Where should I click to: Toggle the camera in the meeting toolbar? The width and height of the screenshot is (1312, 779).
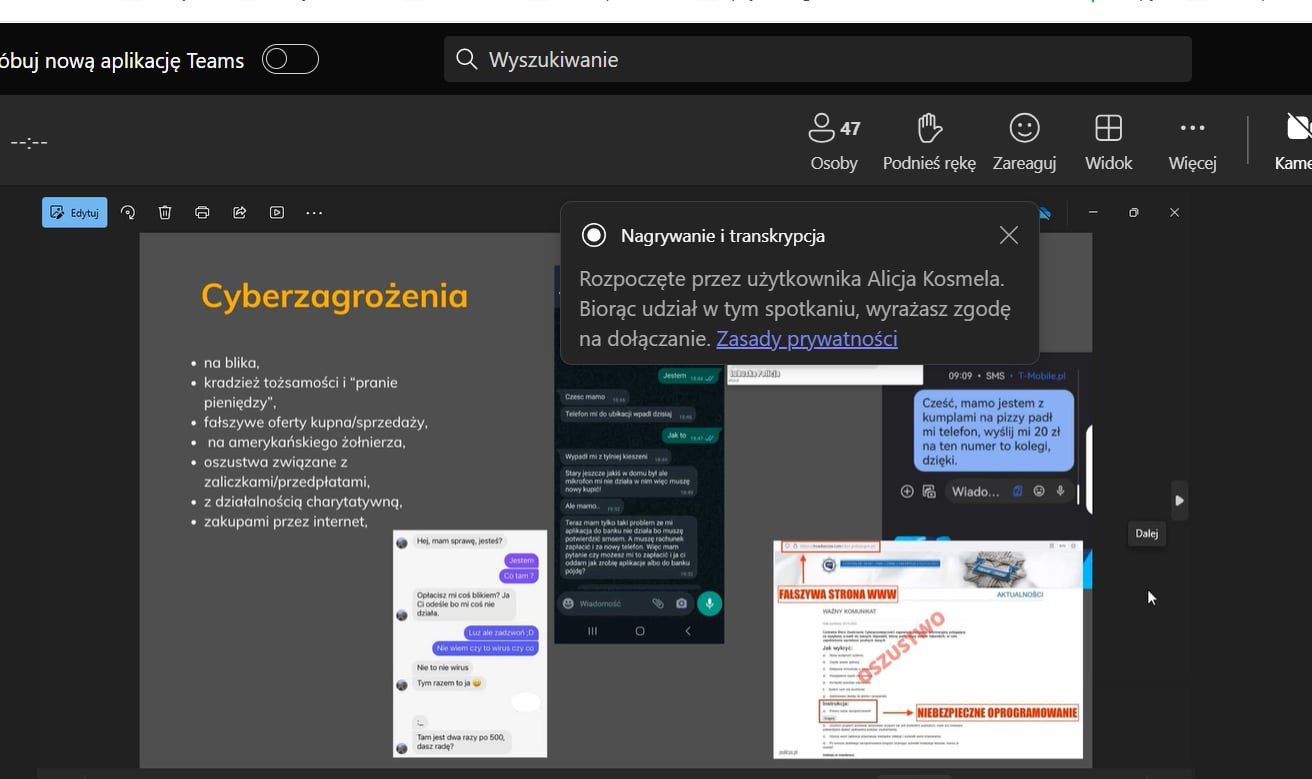1297,141
